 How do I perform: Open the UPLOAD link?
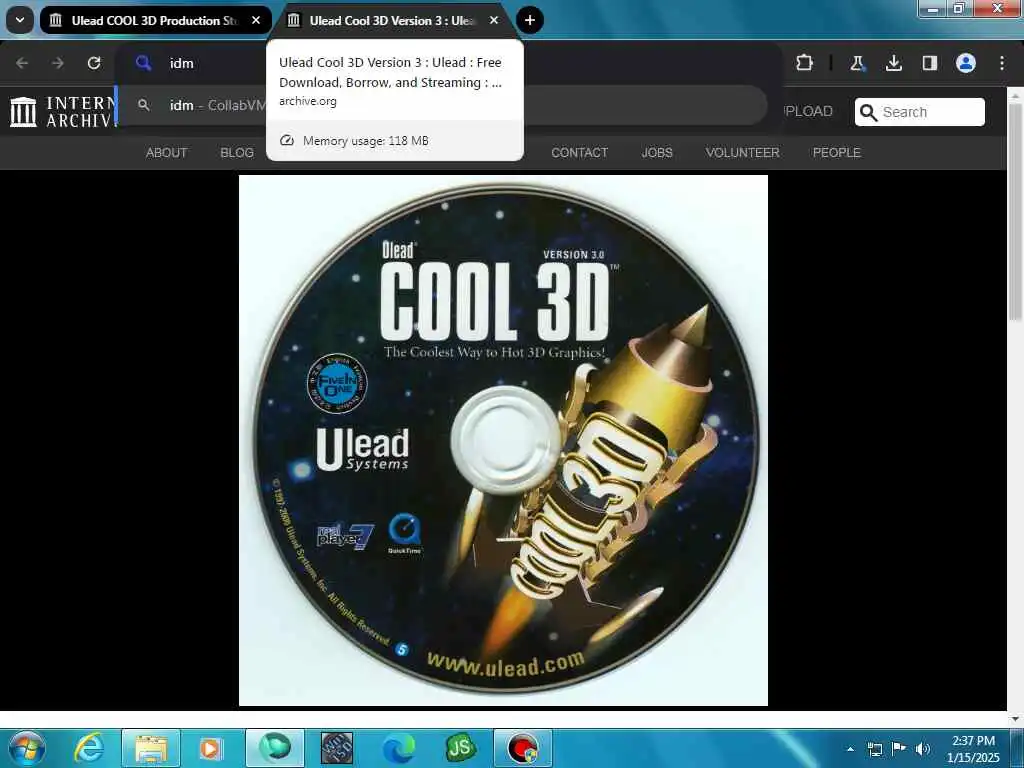point(808,112)
